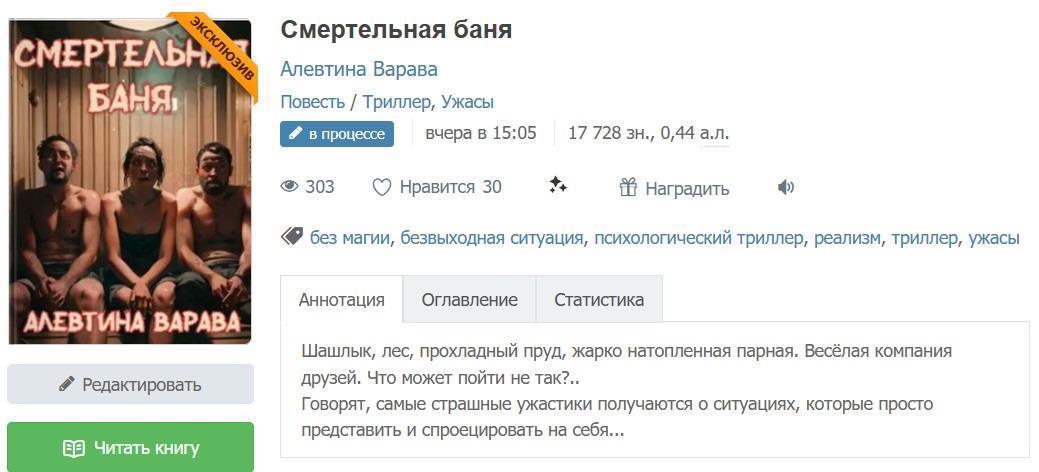Open the Статистика tab
Image resolution: width=1039 pixels, height=472 pixels.
click(x=599, y=299)
